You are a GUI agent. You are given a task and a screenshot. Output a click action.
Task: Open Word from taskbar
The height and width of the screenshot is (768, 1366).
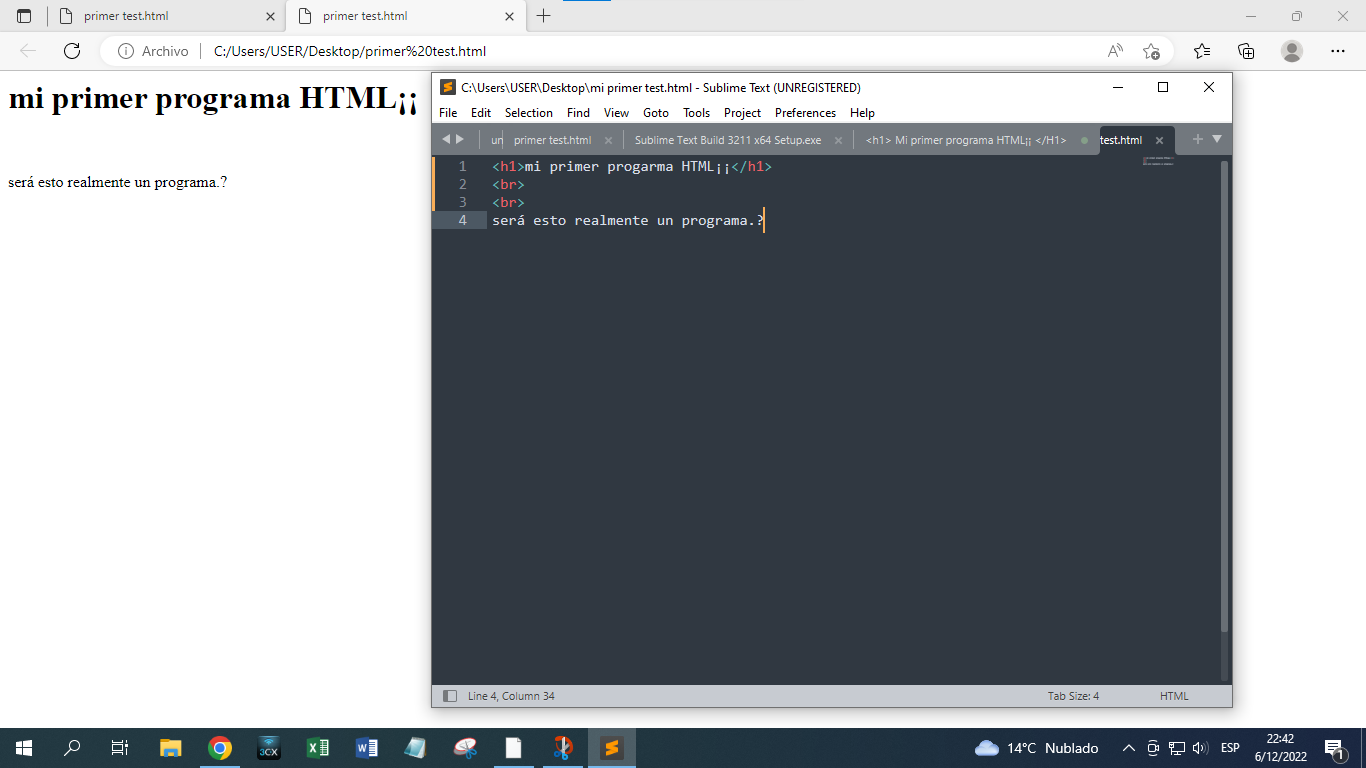point(367,748)
